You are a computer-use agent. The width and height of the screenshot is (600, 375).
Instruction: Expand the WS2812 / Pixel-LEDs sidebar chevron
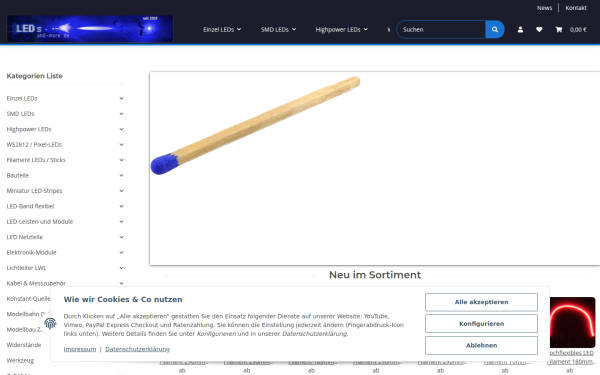click(121, 145)
